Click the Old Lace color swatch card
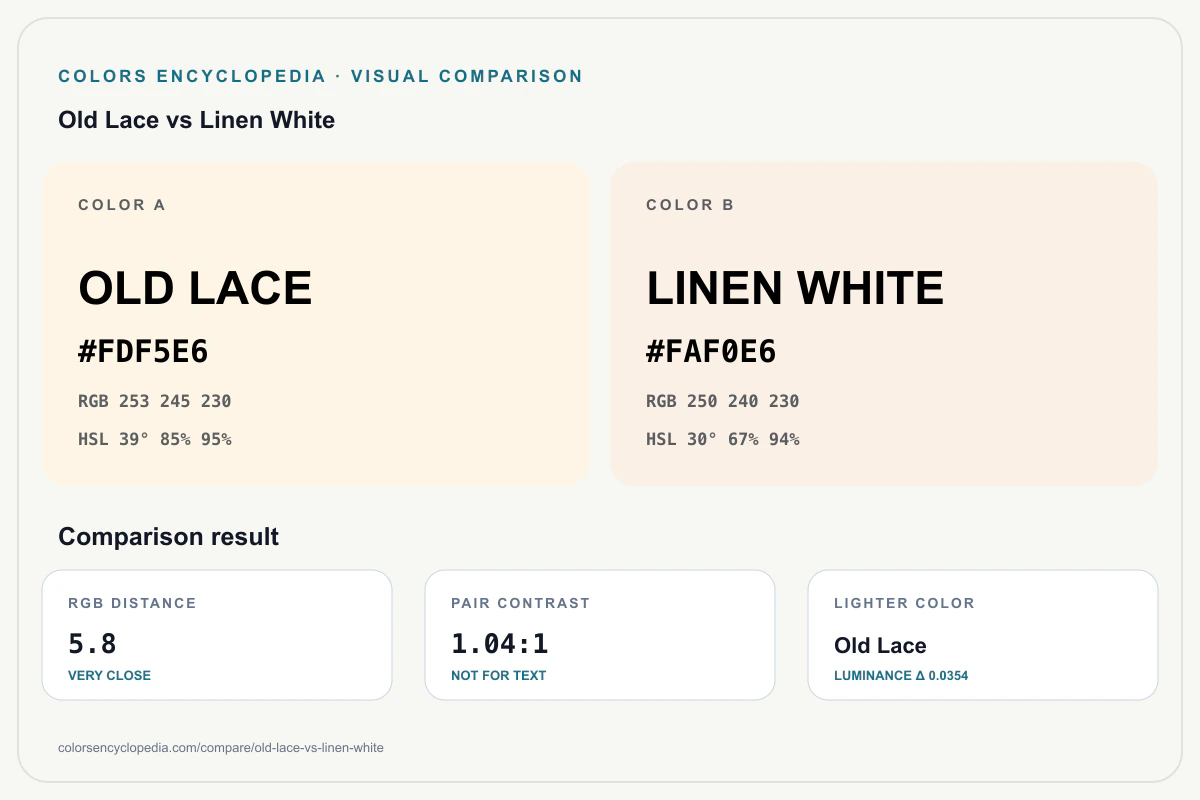 coord(316,324)
